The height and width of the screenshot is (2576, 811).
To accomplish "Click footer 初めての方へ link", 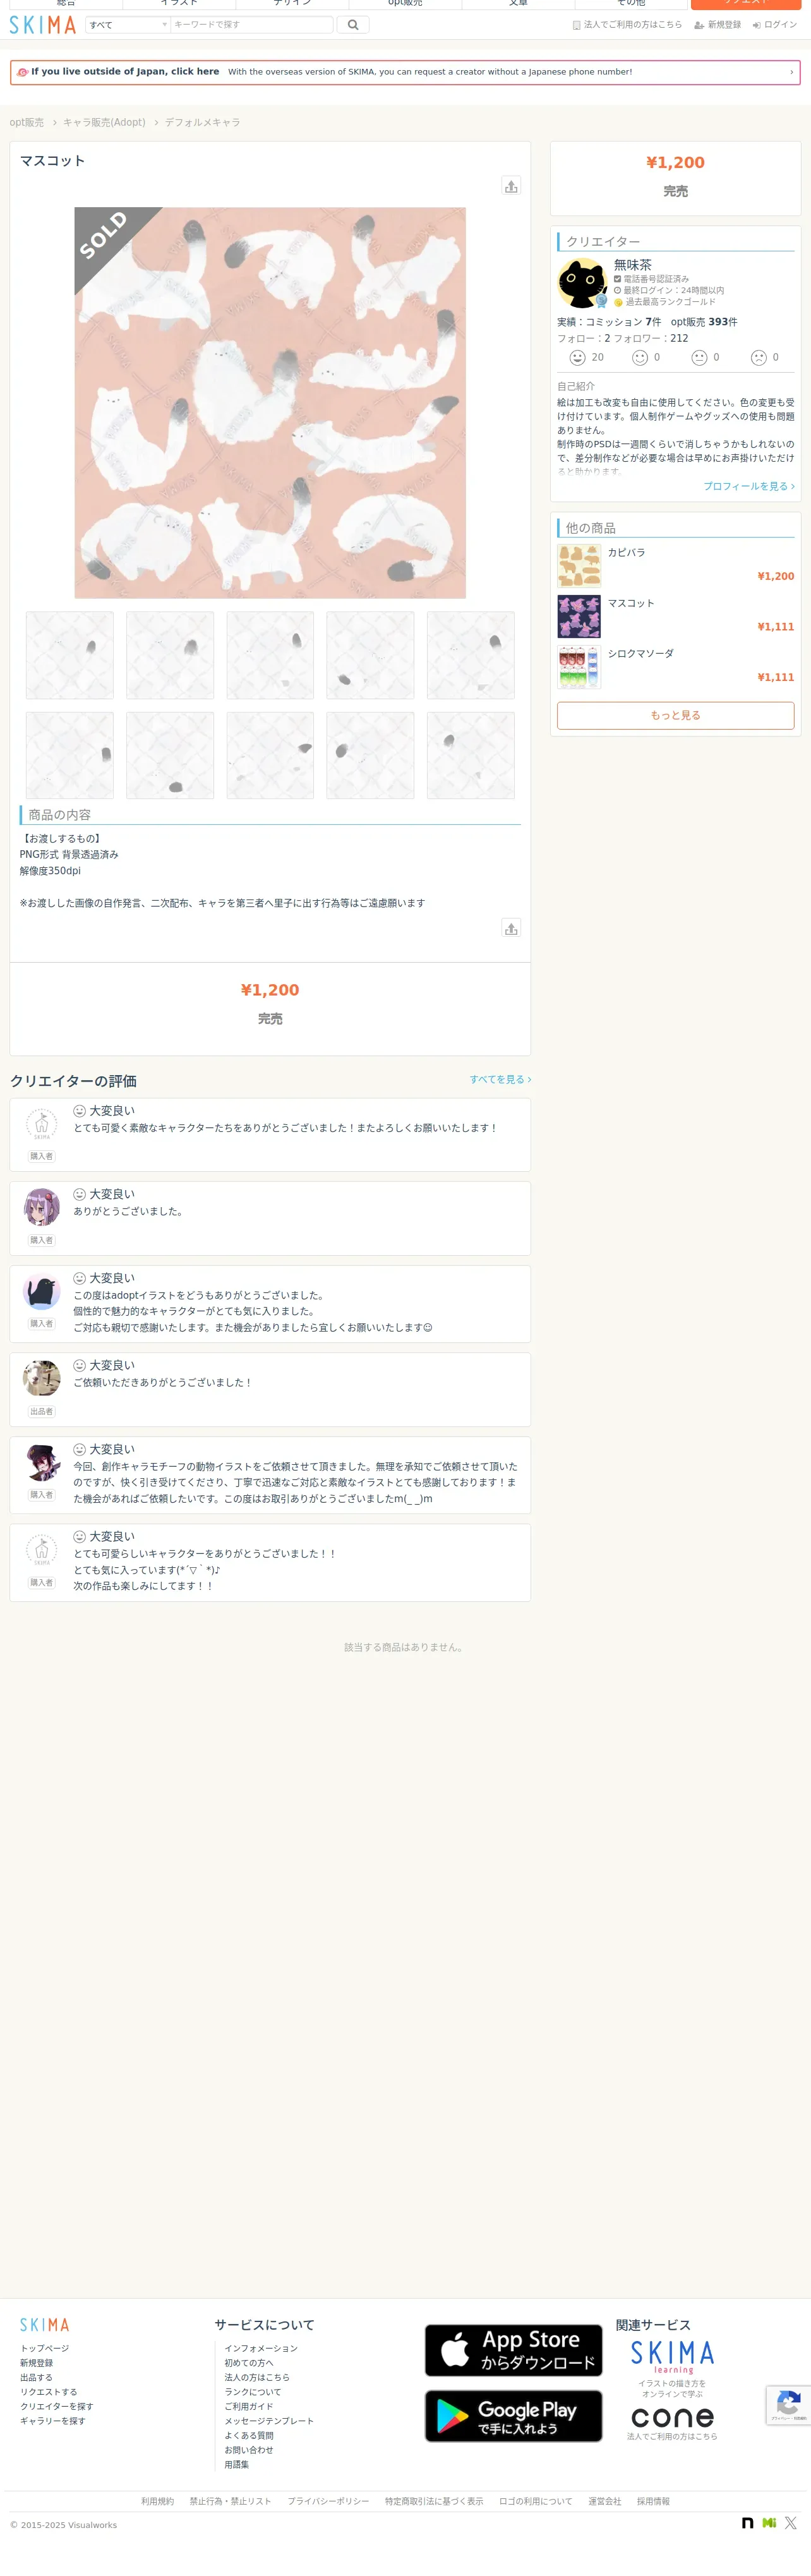I will 249,2364.
